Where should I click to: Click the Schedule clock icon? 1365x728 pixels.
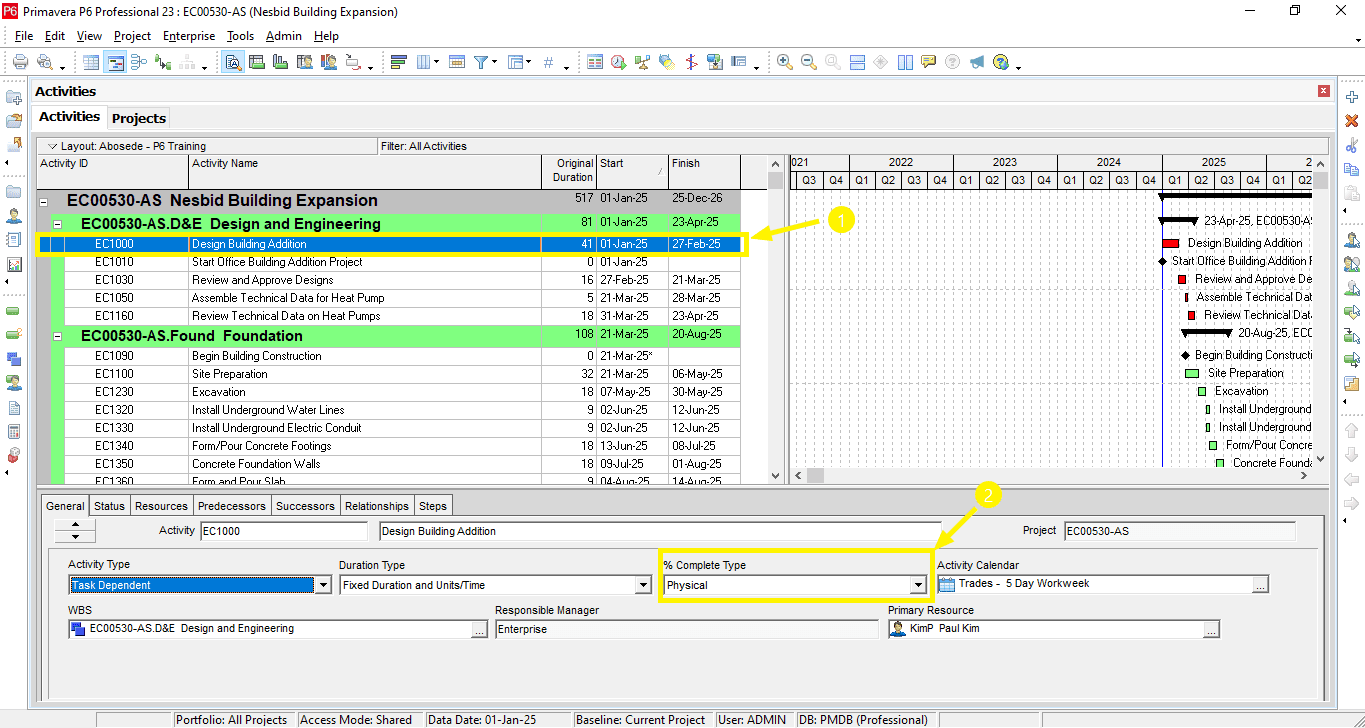(x=619, y=62)
